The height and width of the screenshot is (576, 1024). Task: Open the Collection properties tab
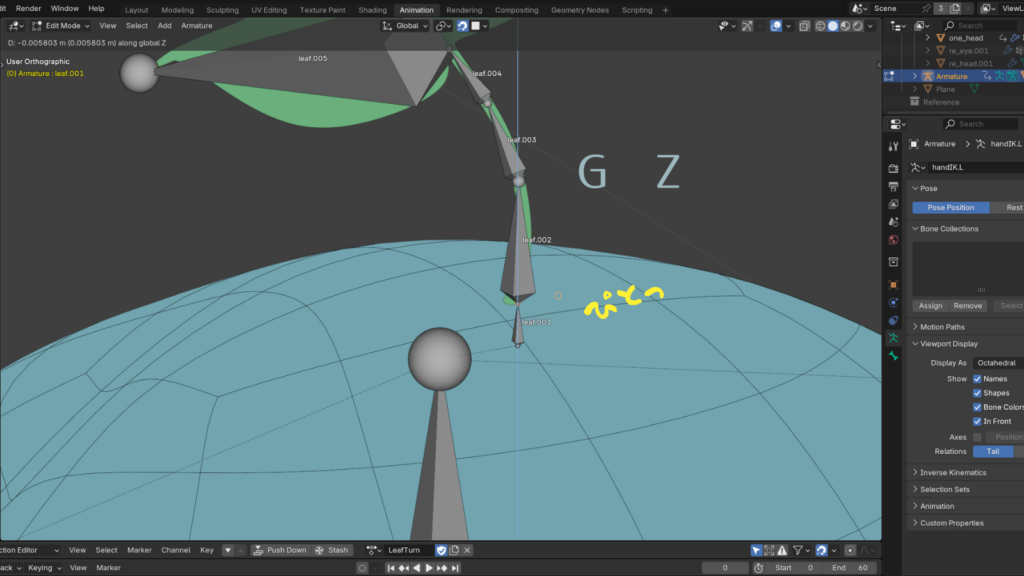coord(893,262)
